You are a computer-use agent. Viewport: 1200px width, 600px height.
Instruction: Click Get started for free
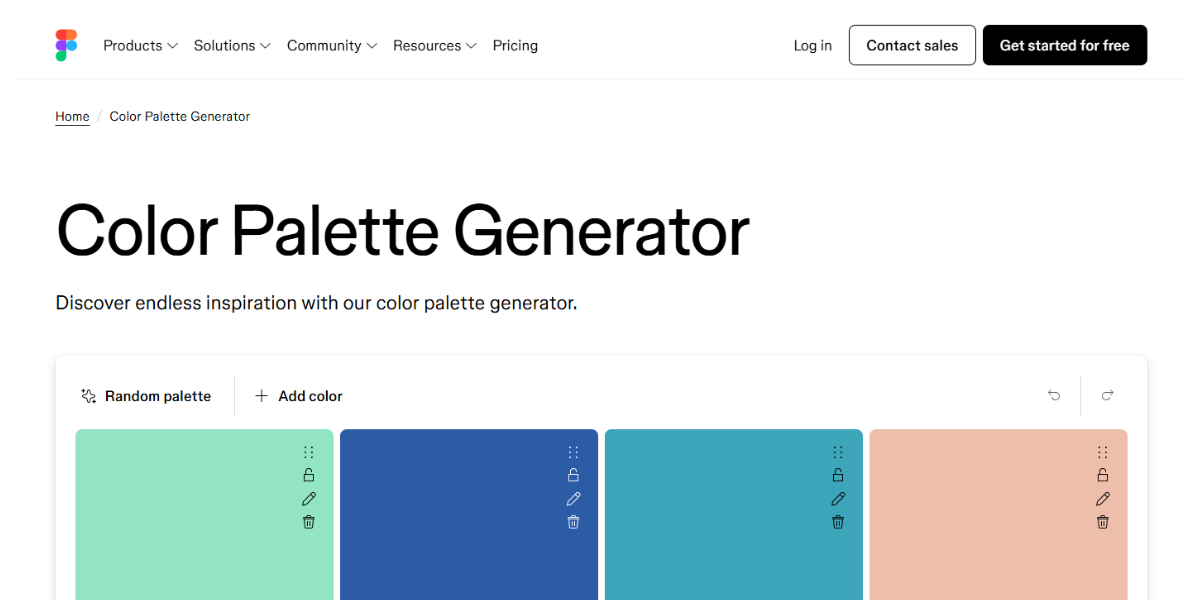tap(1064, 45)
